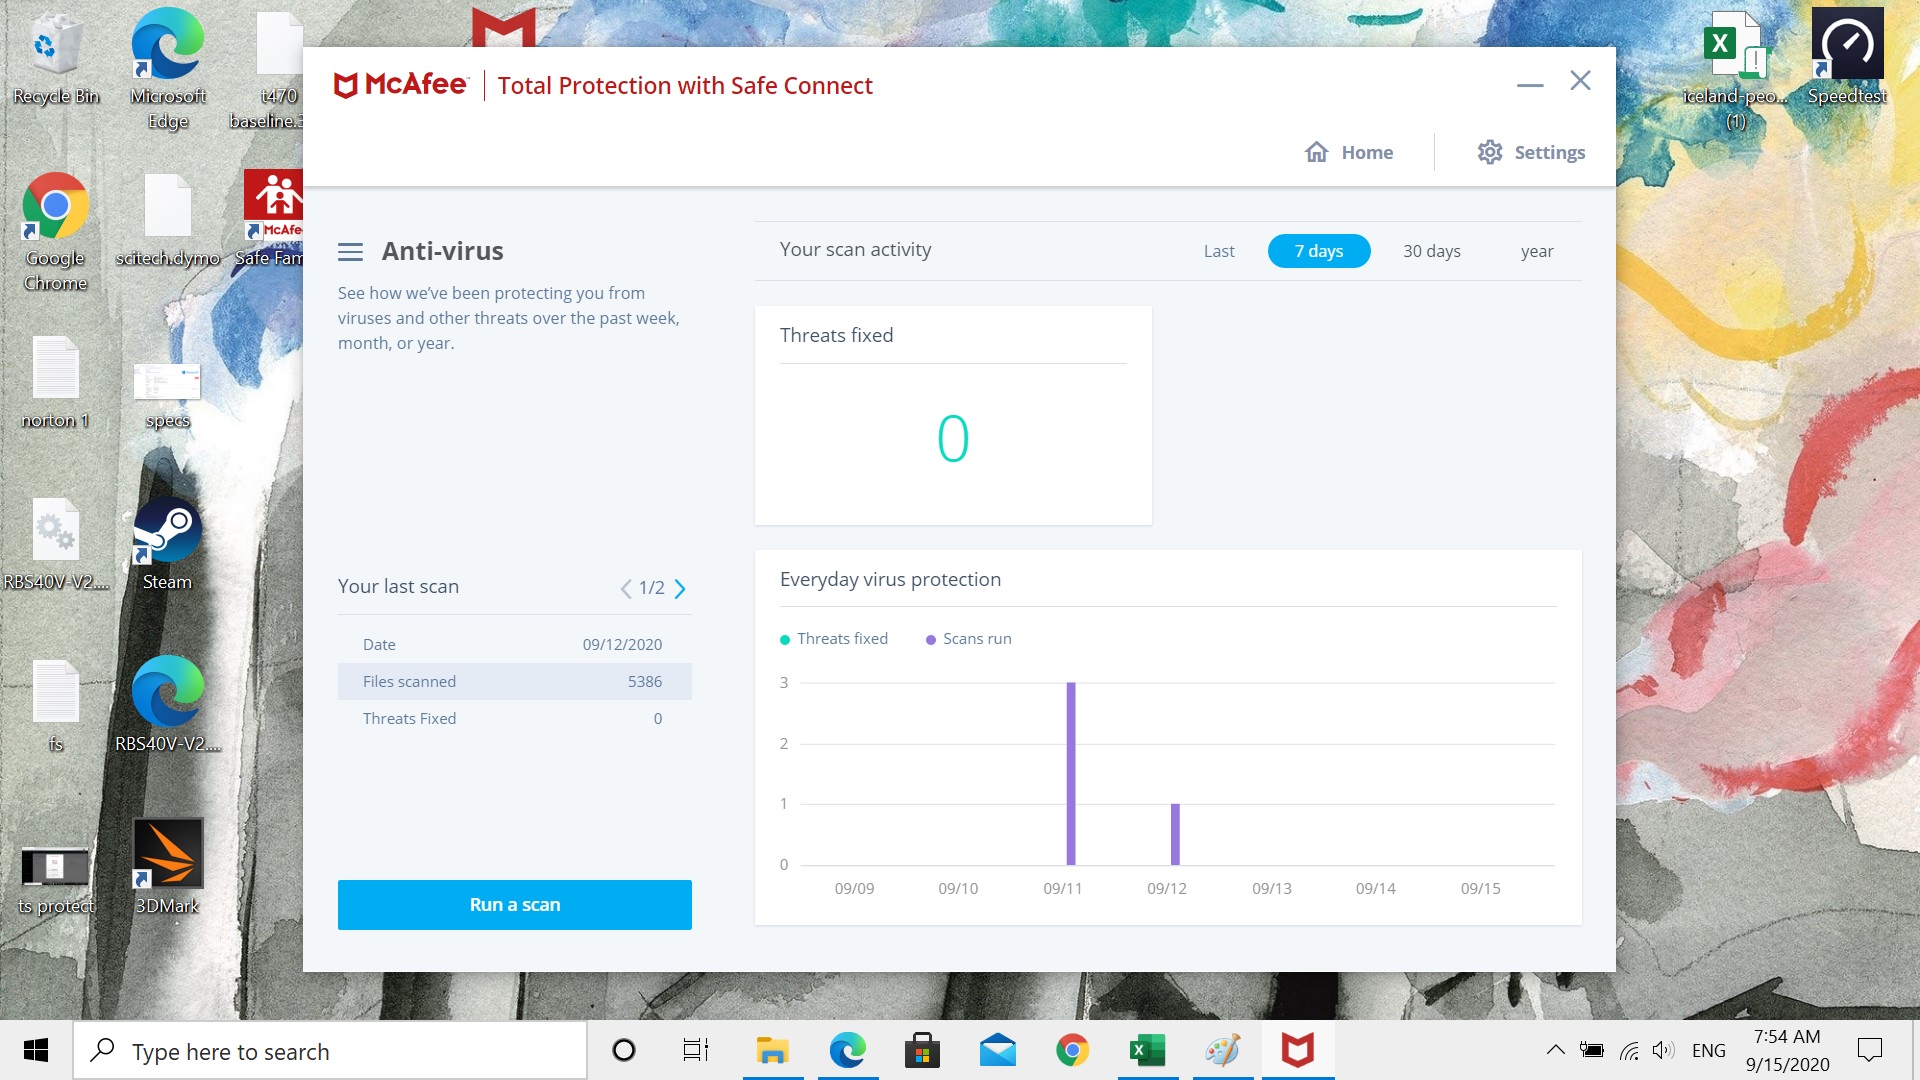1920x1080 pixels.
Task: Select scitech.dymo file on desktop
Action: pos(168,220)
